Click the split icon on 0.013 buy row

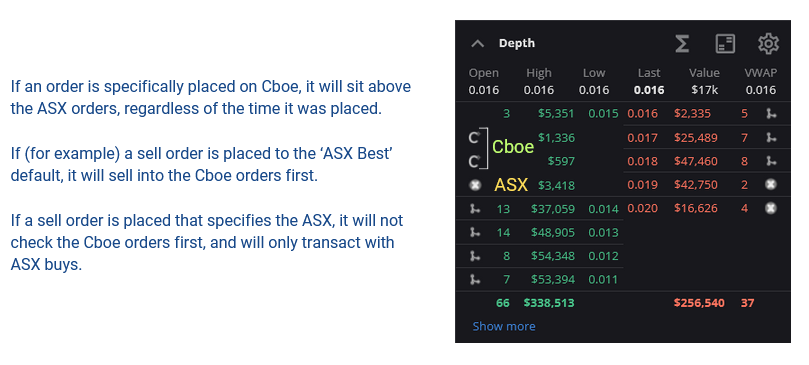pos(476,232)
